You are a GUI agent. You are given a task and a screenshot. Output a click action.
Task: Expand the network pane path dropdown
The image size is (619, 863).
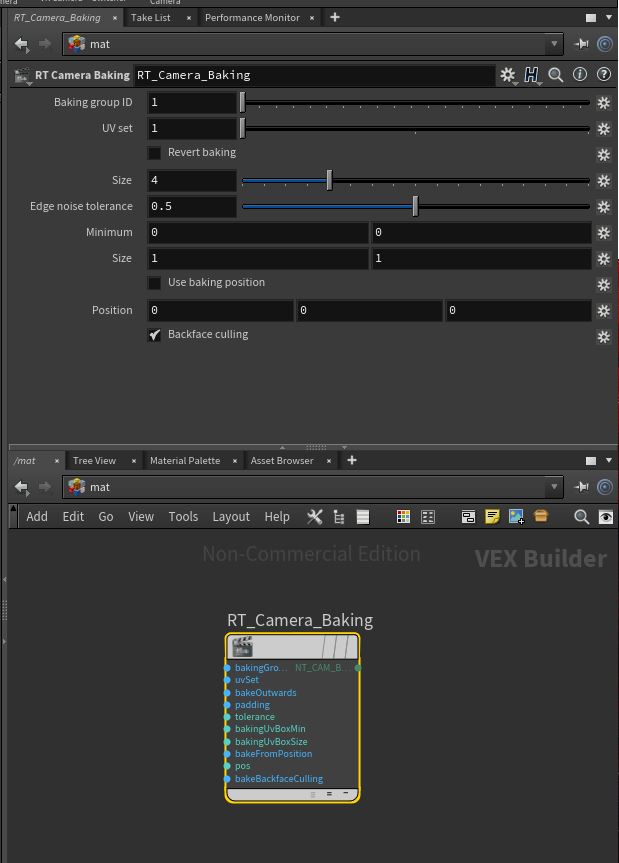pyautogui.click(x=554, y=487)
